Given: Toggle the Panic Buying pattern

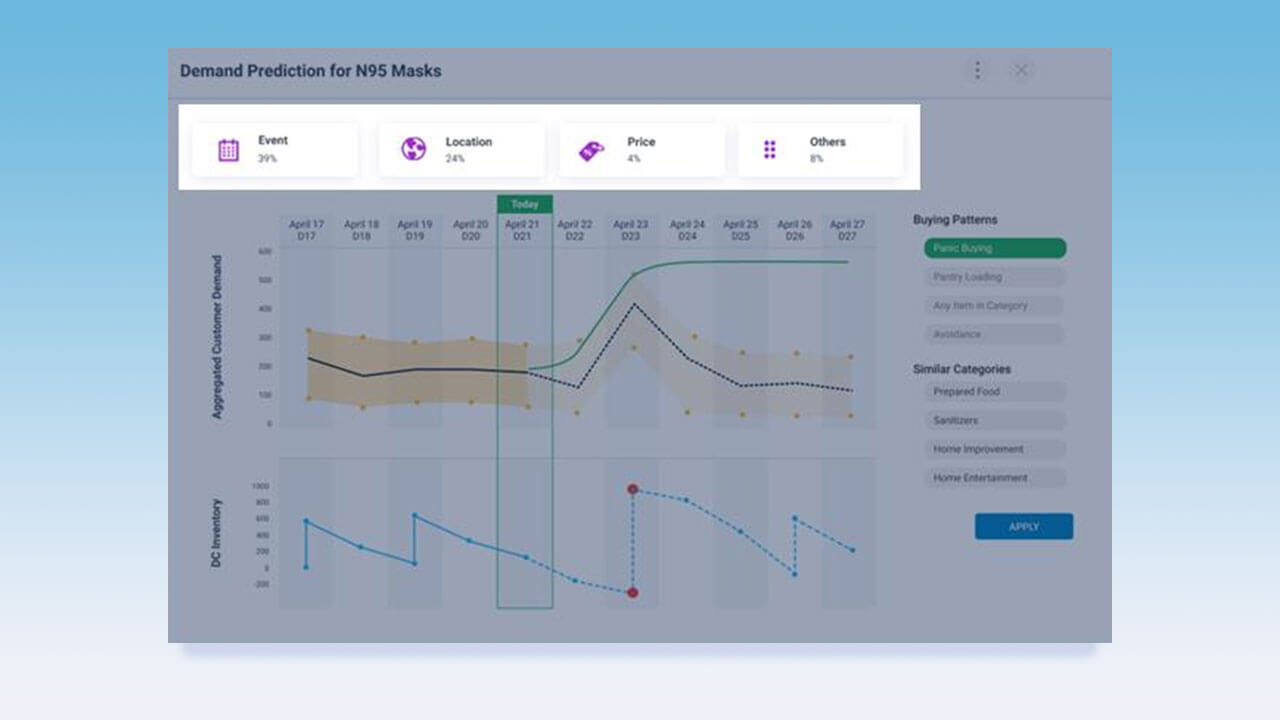Looking at the screenshot, I should 995,248.
